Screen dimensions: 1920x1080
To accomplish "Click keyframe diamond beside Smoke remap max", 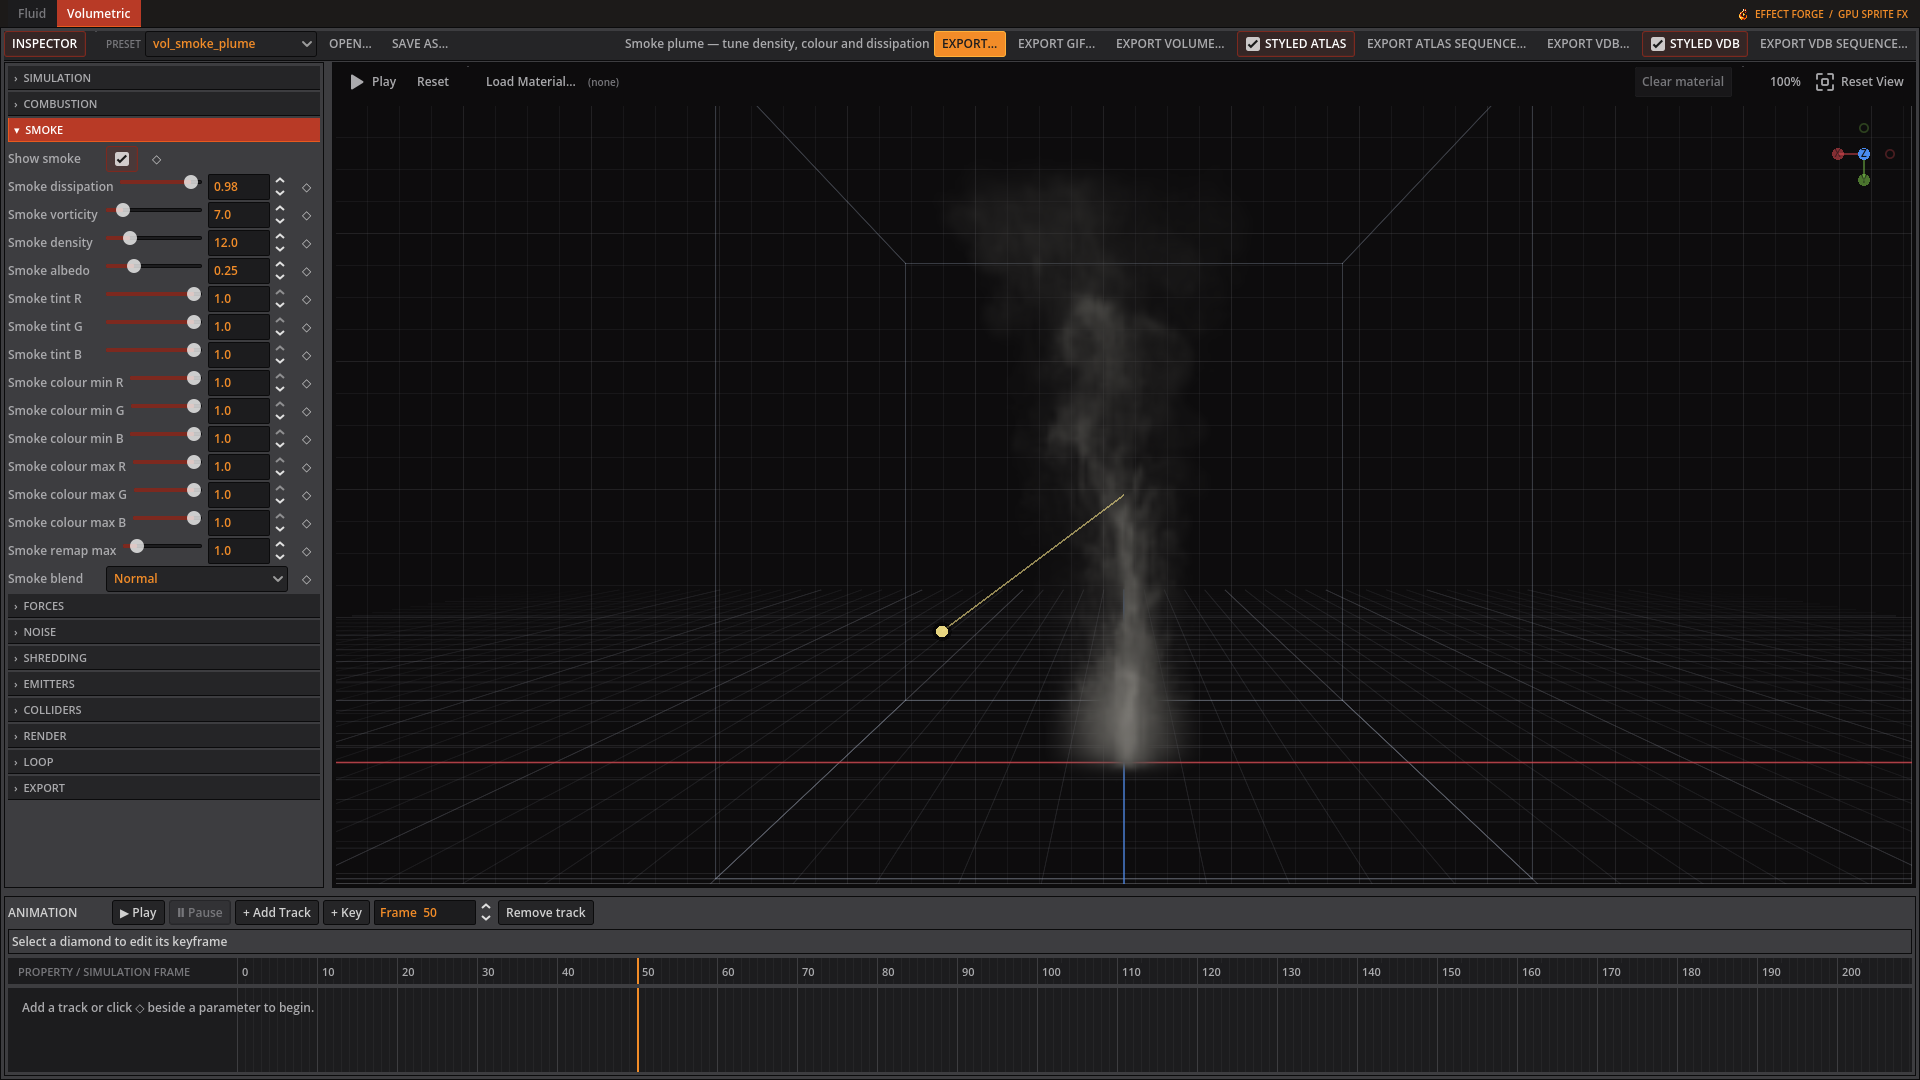I will [307, 552].
